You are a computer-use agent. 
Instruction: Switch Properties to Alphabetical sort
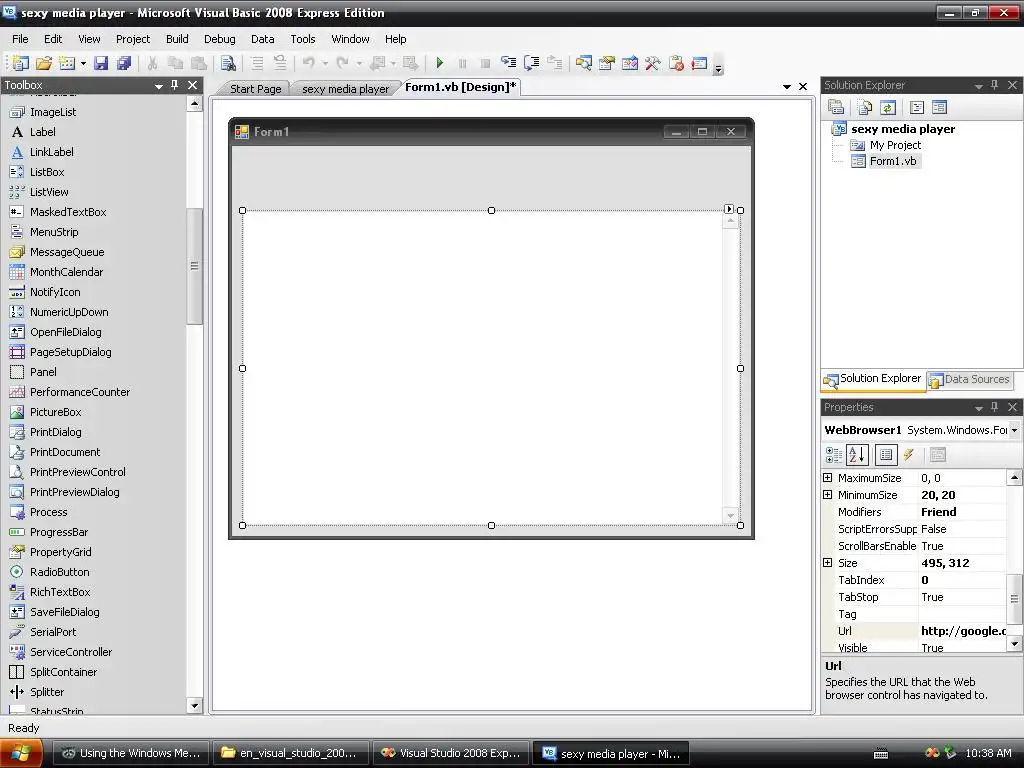(x=857, y=455)
